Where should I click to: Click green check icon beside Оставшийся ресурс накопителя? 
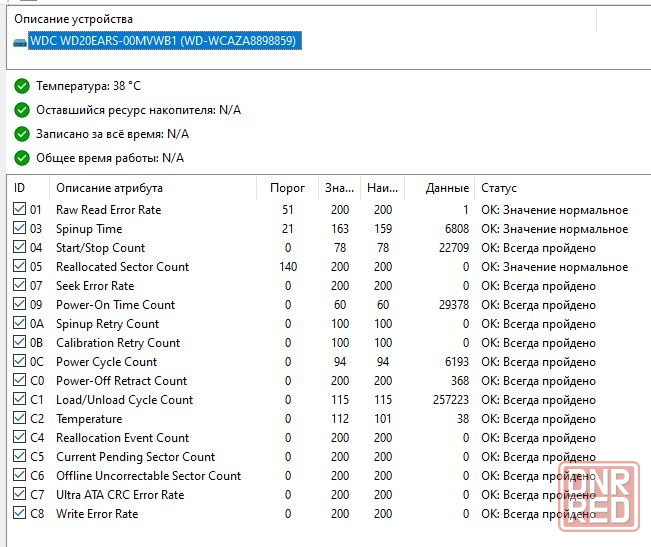pyautogui.click(x=22, y=110)
